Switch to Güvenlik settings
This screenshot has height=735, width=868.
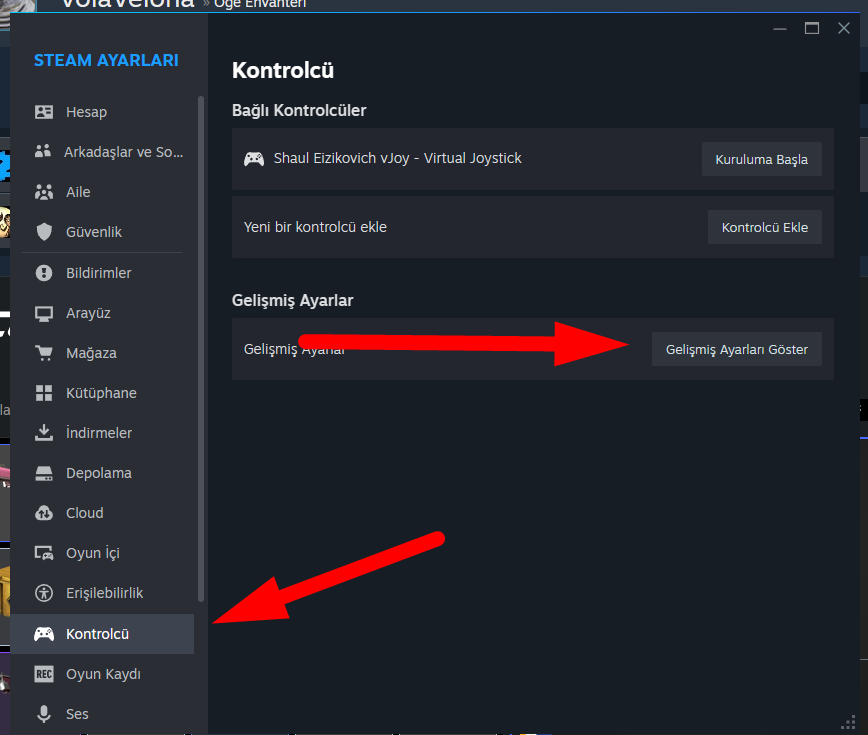coord(102,232)
